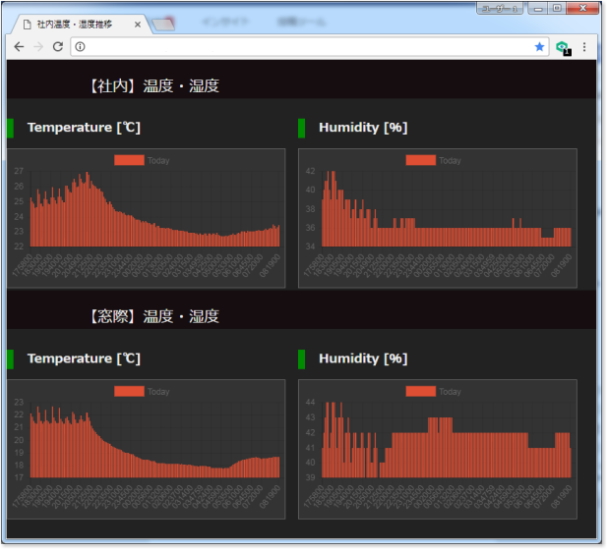Image resolution: width=607 pixels, height=549 pixels.
Task: Click the 窓際 Temperature [℃] title
Action: 84,359
